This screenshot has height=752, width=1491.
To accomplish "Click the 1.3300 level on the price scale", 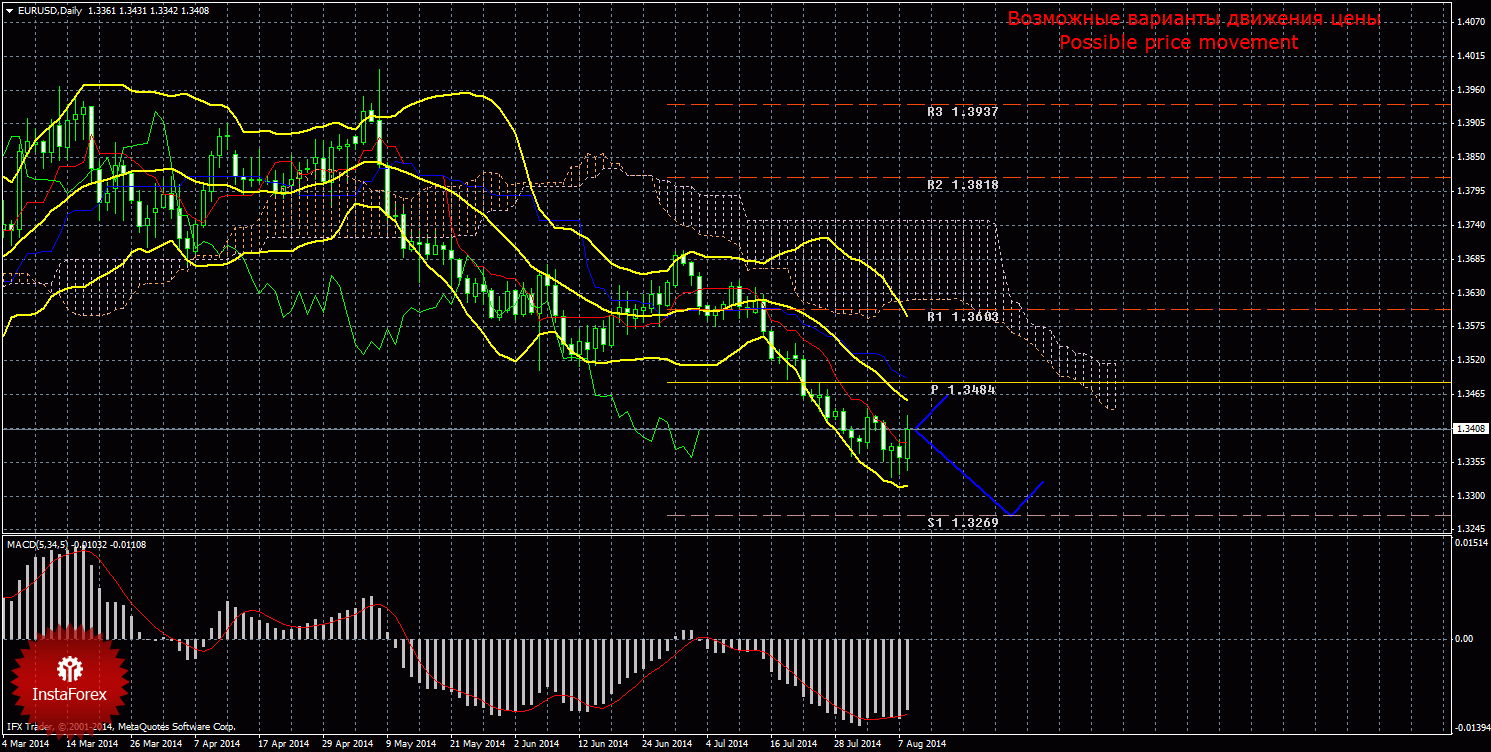I will pos(1472,496).
